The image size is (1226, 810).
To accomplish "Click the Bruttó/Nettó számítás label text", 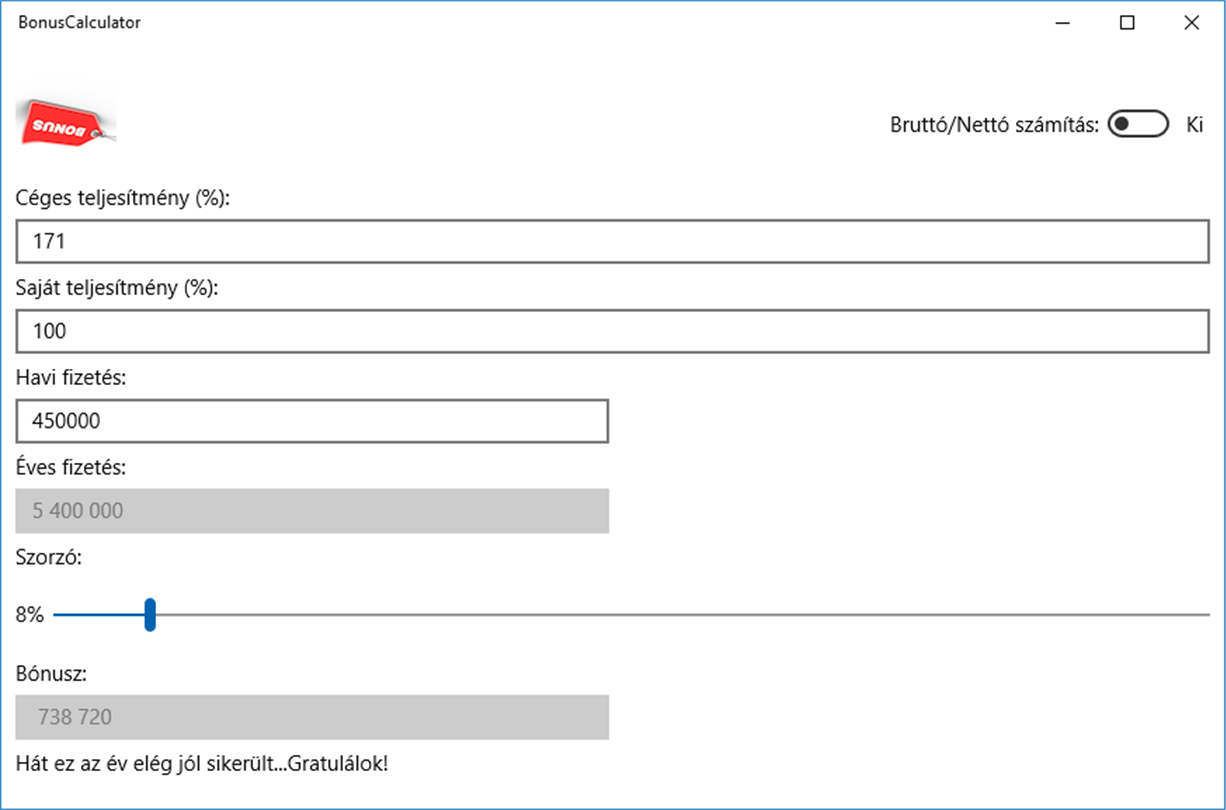I will pos(994,126).
